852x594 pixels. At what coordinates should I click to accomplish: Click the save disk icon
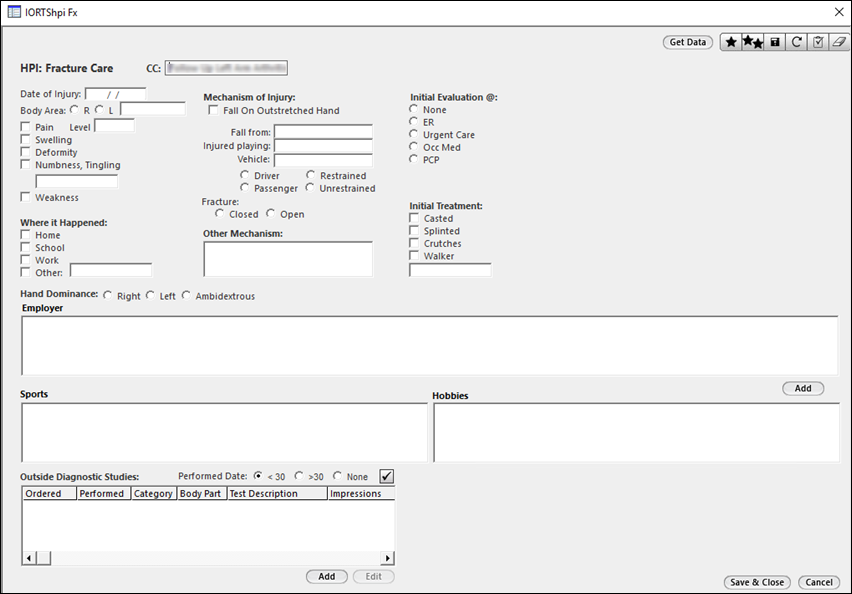[x=775, y=42]
